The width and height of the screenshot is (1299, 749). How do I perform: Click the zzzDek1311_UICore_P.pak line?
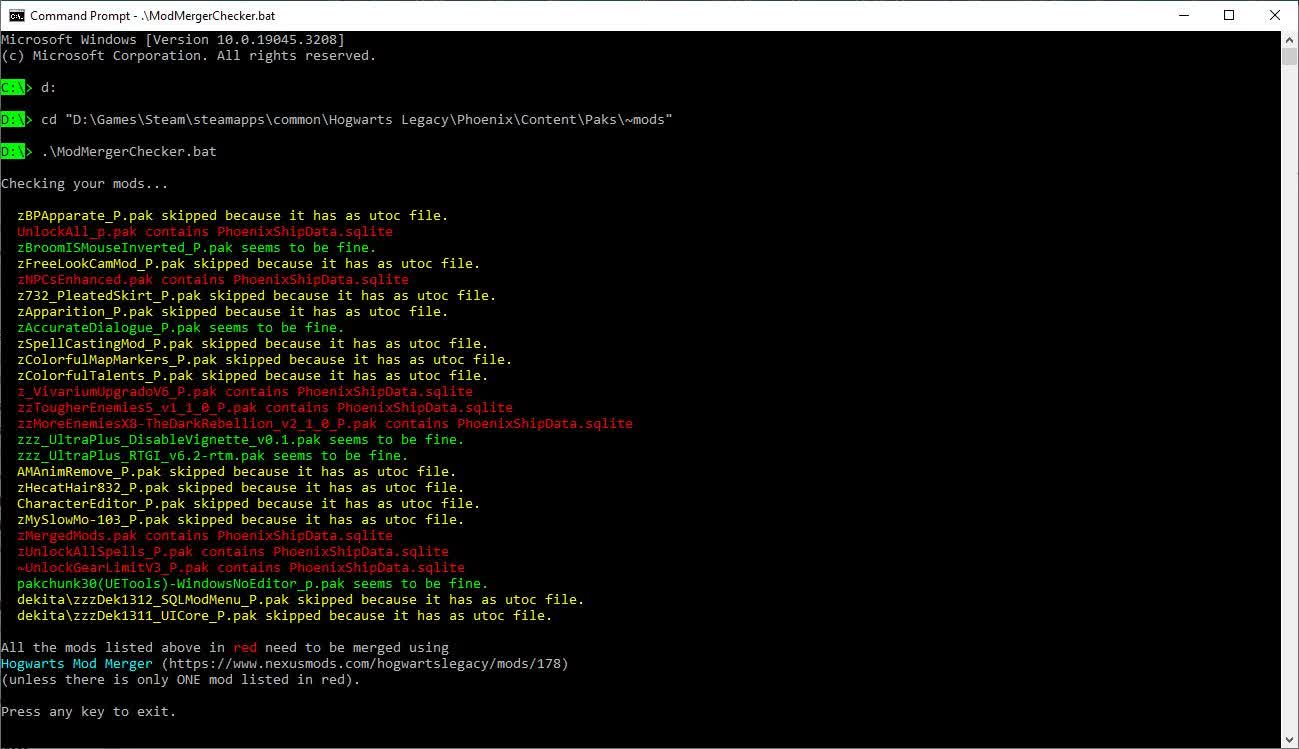point(285,616)
